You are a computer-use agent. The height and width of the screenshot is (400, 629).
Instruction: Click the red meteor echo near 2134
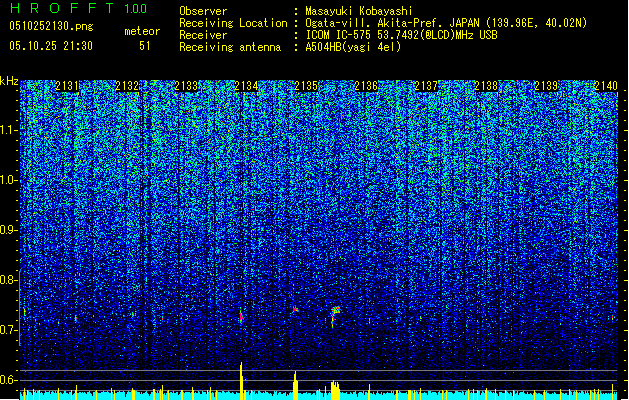click(241, 317)
